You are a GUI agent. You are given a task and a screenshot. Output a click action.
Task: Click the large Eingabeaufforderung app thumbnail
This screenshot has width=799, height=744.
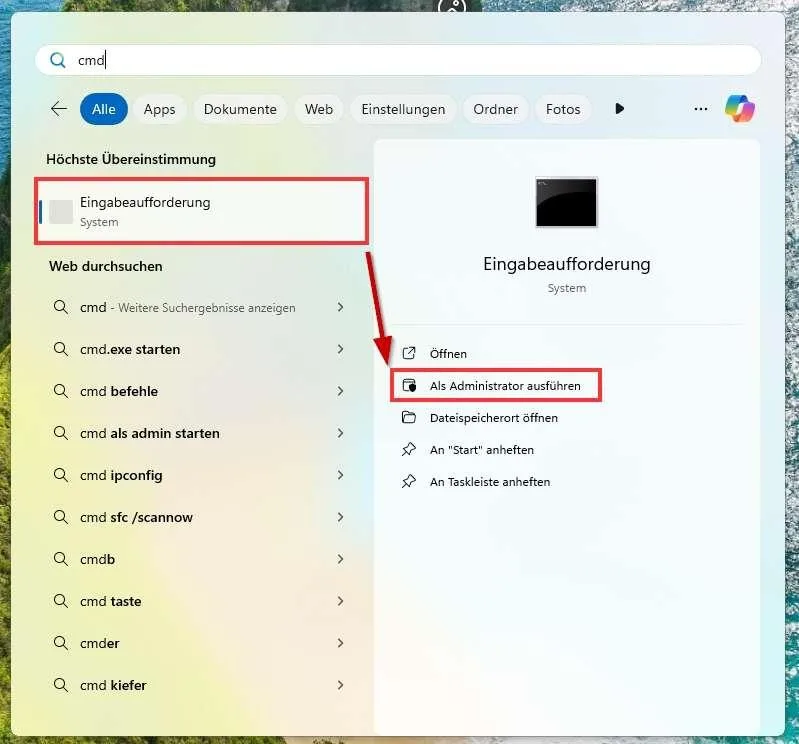tap(566, 202)
